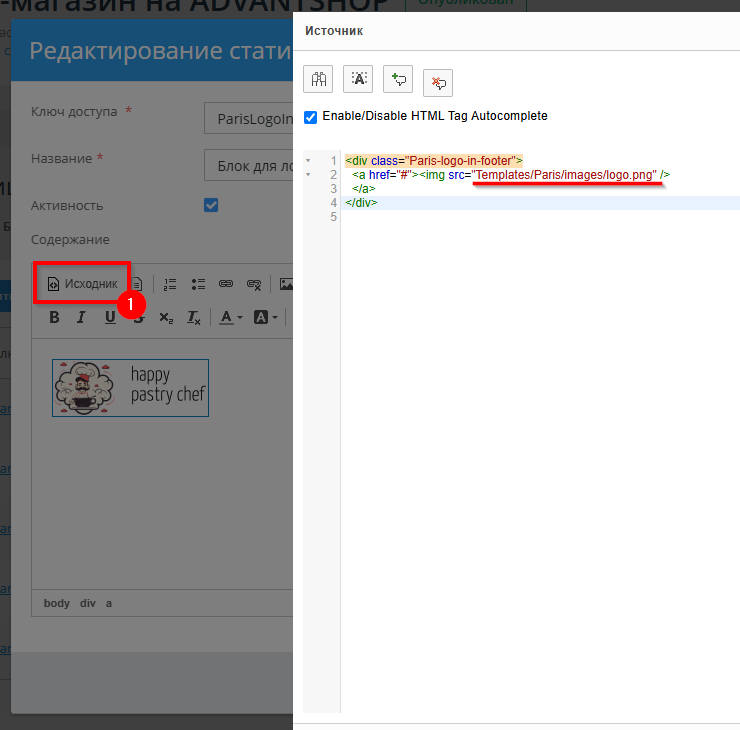Select the happy pastry chef logo image
Viewport: 740px width, 730px height.
click(130, 388)
